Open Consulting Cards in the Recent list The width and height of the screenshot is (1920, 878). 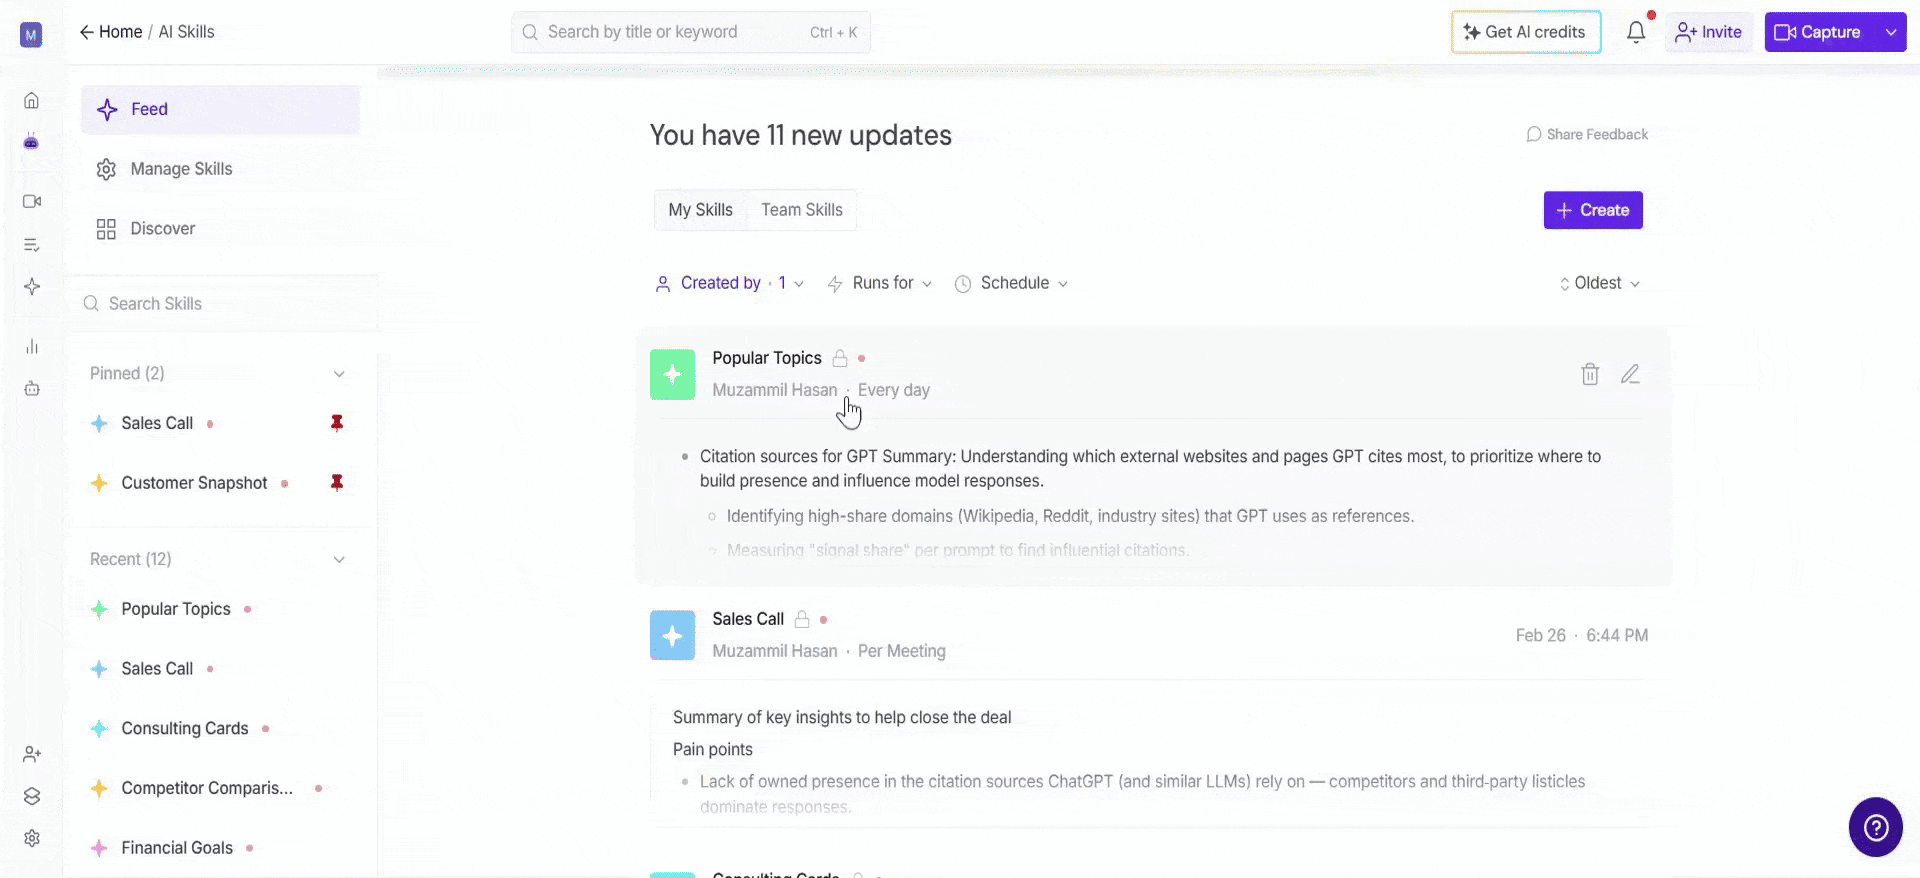185,729
